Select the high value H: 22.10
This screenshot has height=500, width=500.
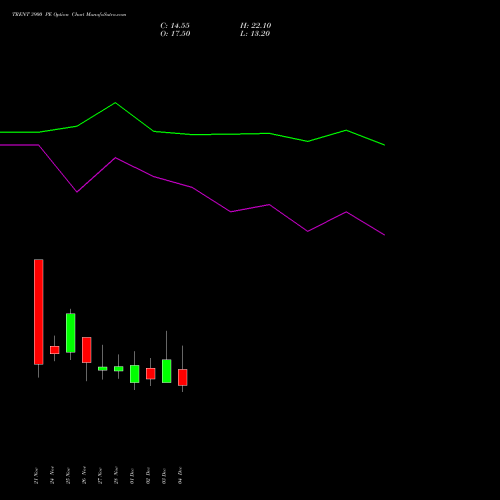(x=255, y=26)
